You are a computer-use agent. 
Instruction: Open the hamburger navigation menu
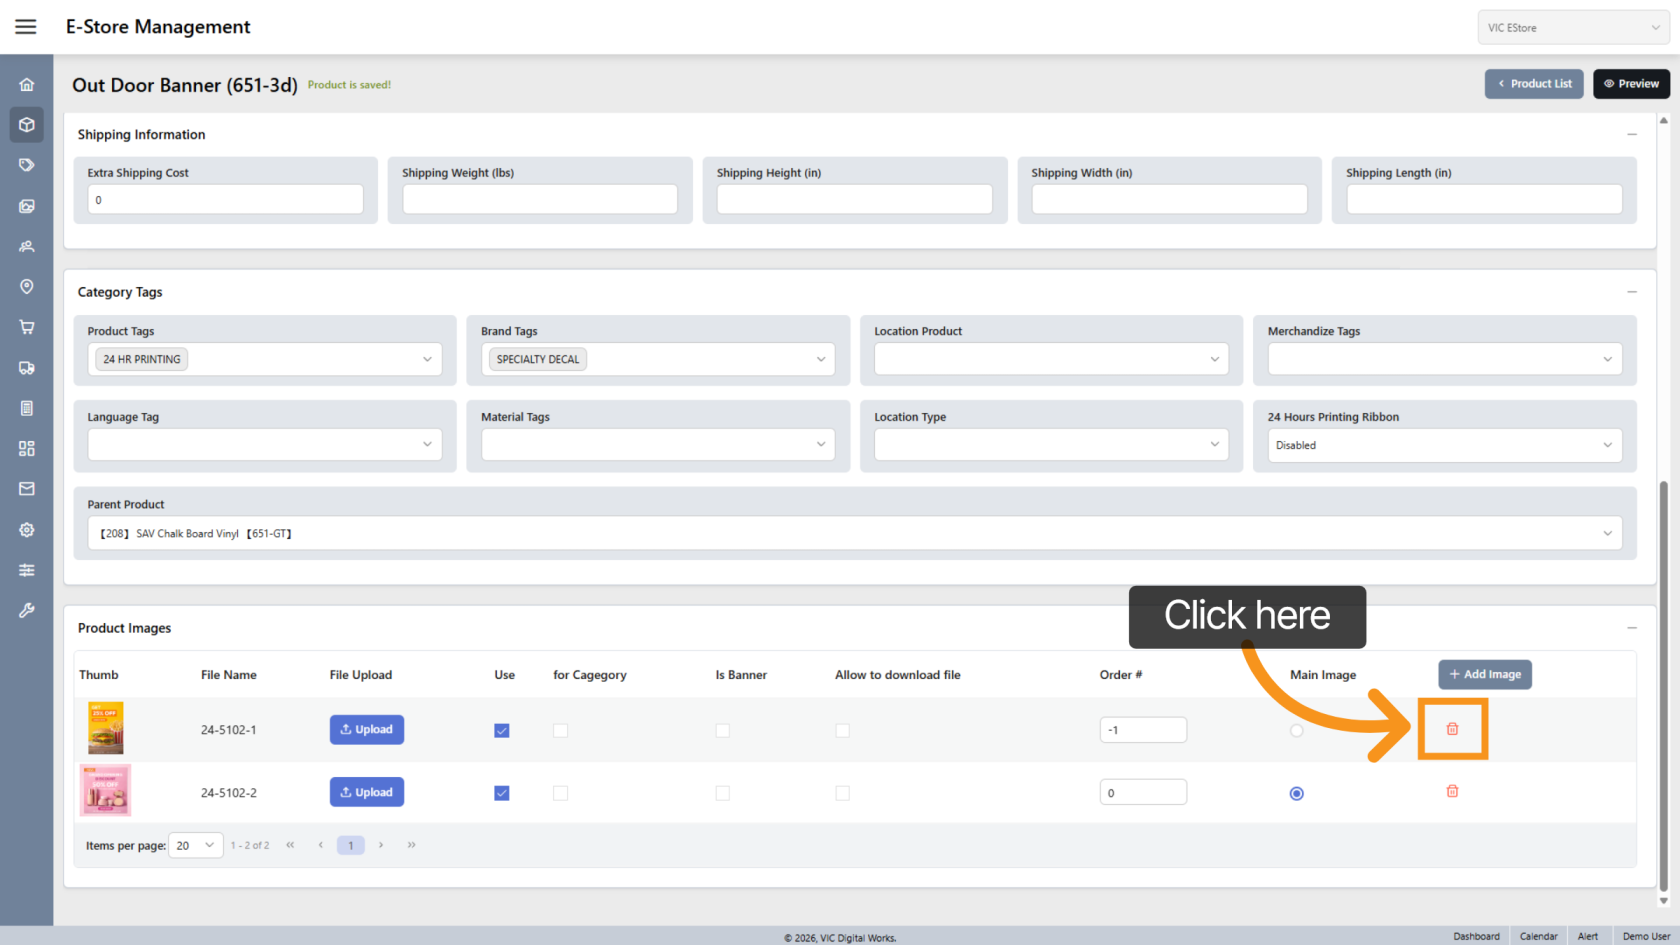coord(26,27)
